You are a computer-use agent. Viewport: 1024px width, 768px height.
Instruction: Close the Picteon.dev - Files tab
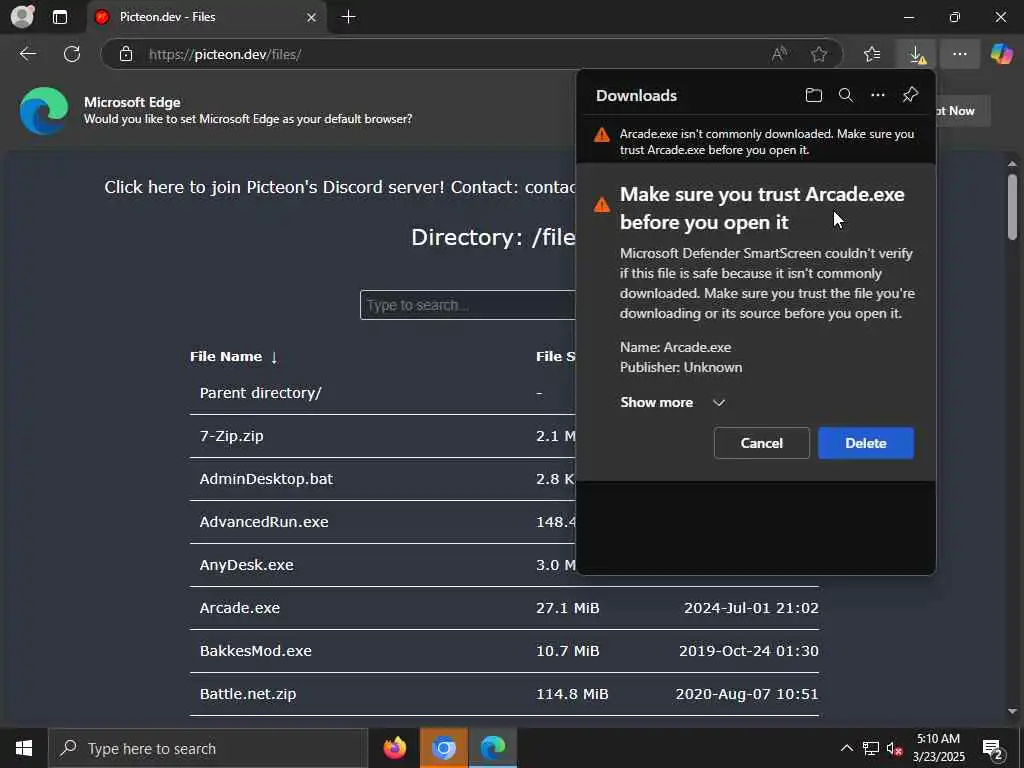pos(312,18)
